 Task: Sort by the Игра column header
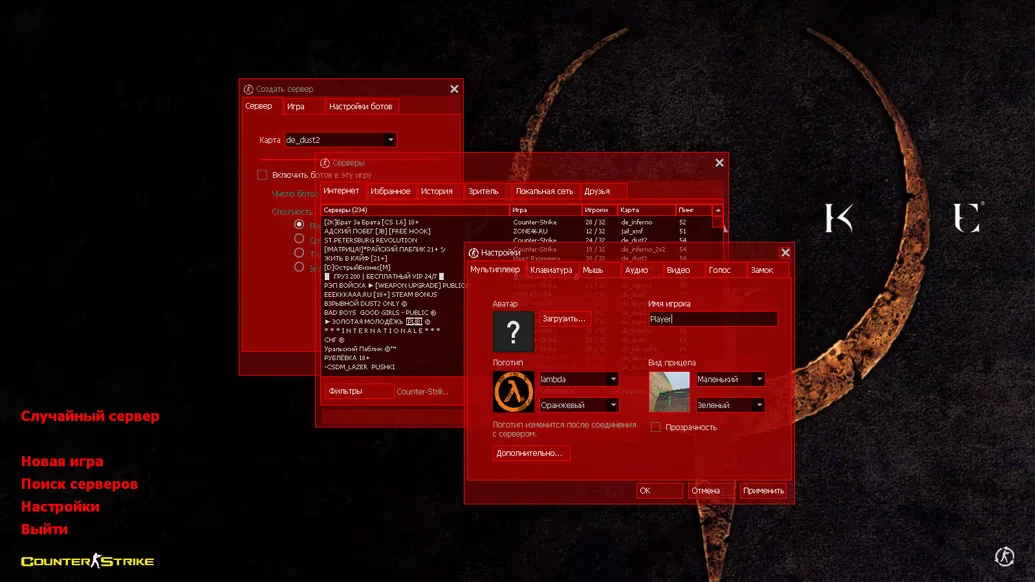546,210
